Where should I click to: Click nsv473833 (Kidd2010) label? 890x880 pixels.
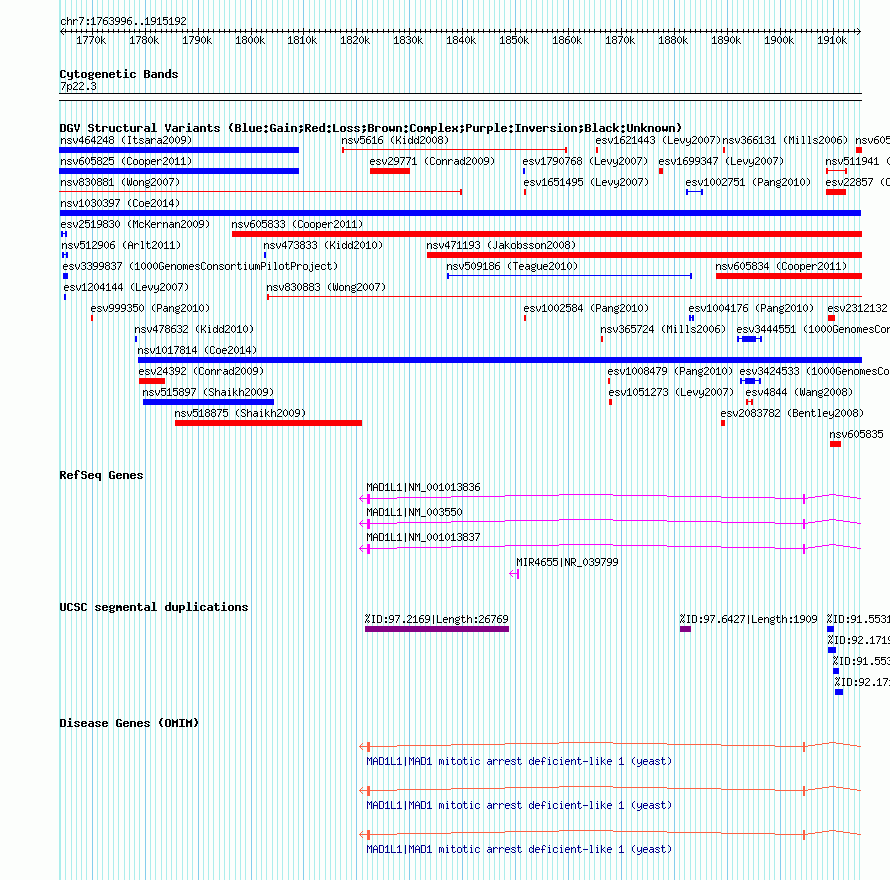[323, 245]
